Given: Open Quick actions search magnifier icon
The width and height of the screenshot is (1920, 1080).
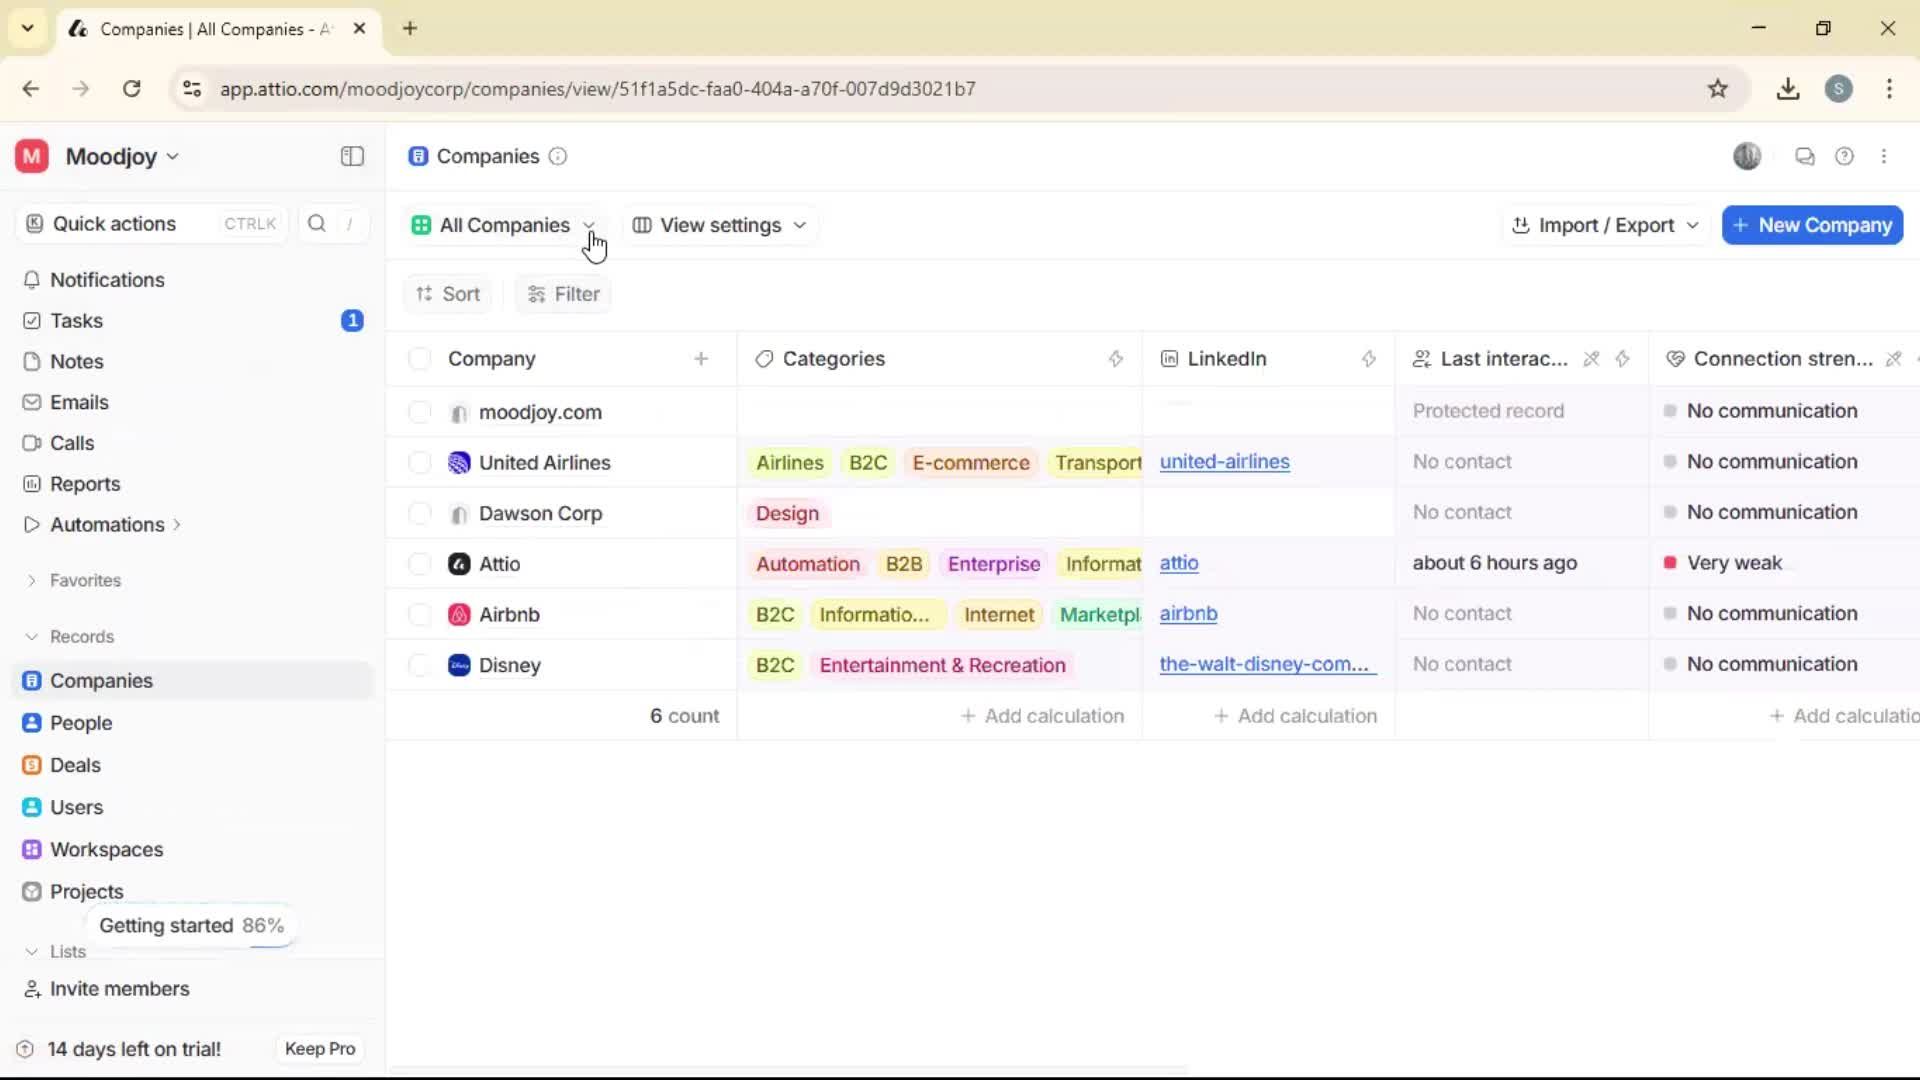Looking at the screenshot, I should pos(316,224).
